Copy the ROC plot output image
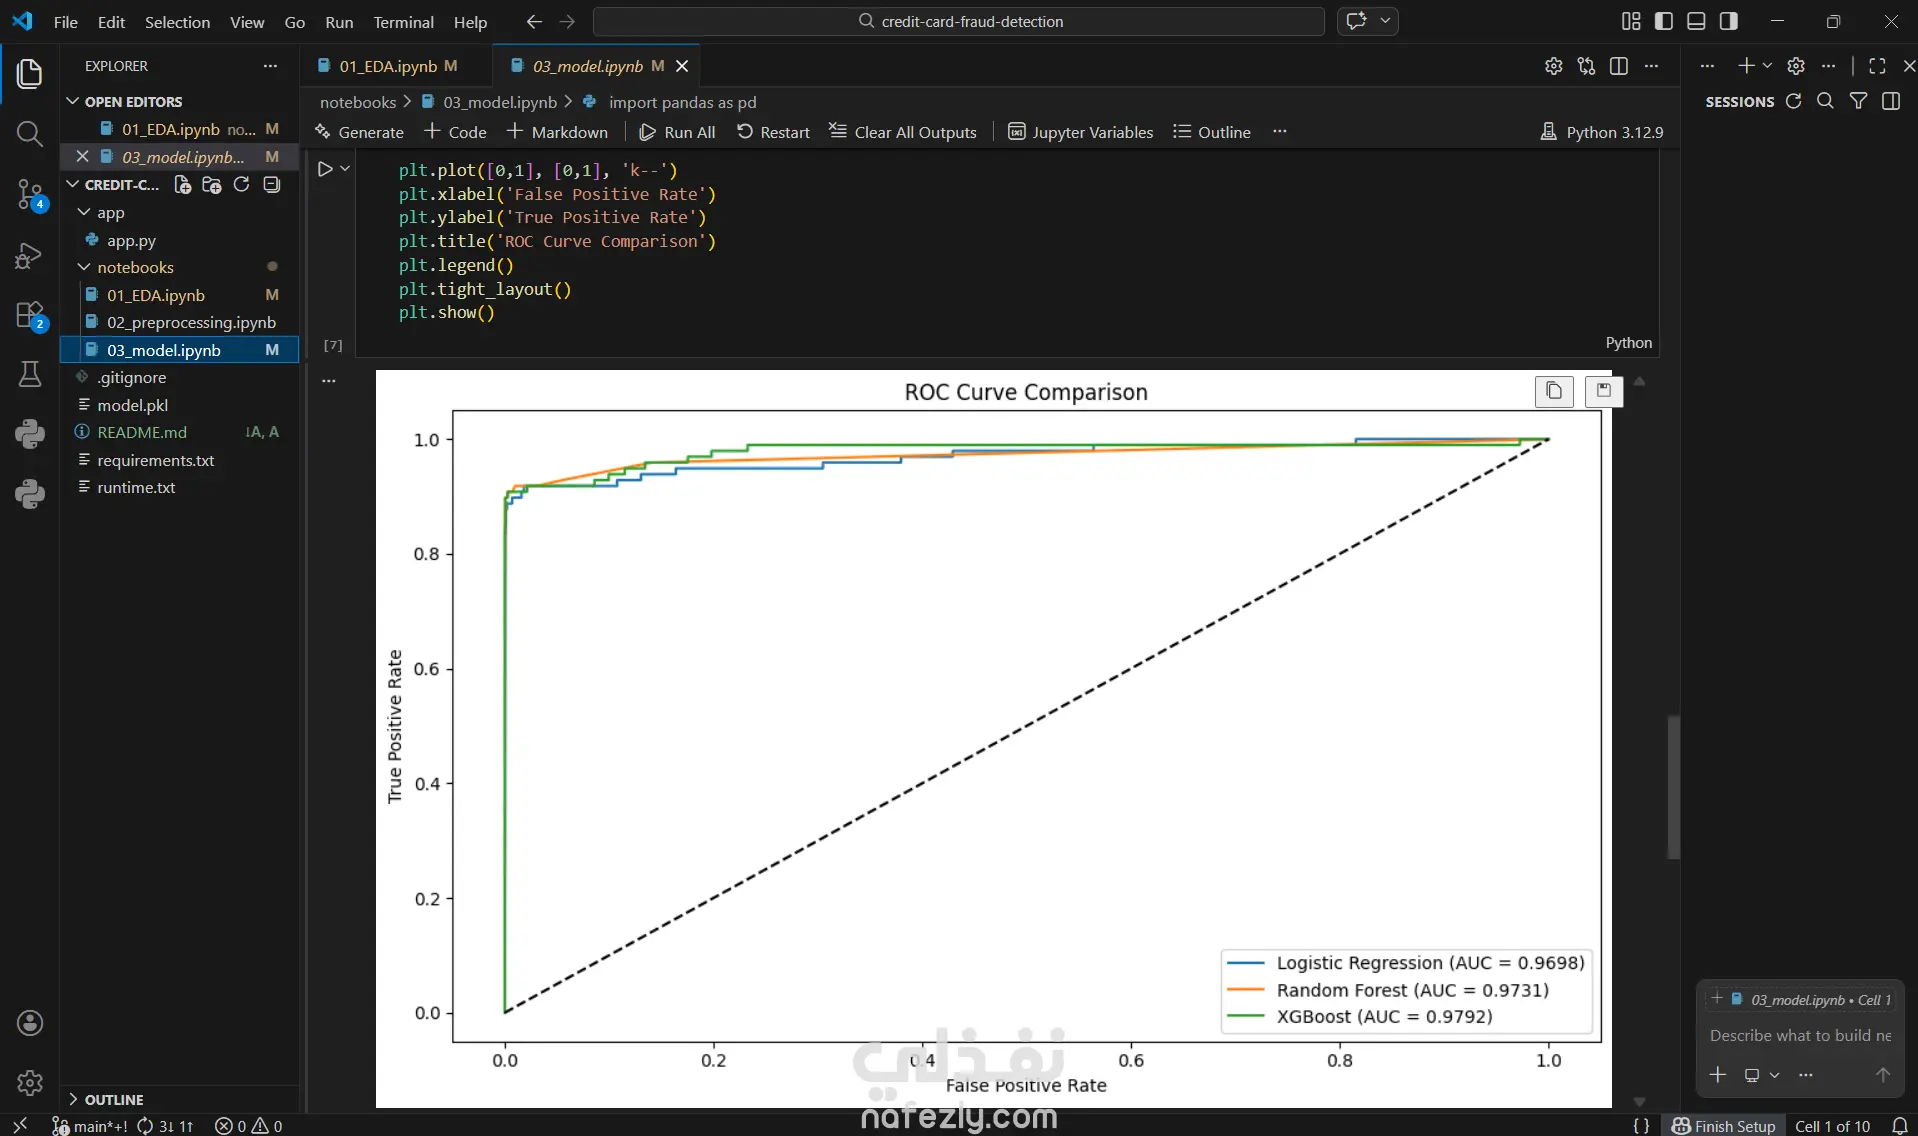 tap(1553, 391)
